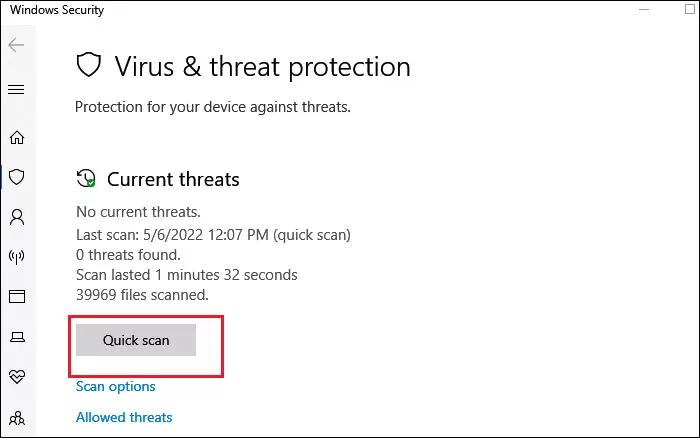Image resolution: width=700 pixels, height=438 pixels.
Task: Open Device performance & health from the sidebar
Action: pyautogui.click(x=17, y=376)
